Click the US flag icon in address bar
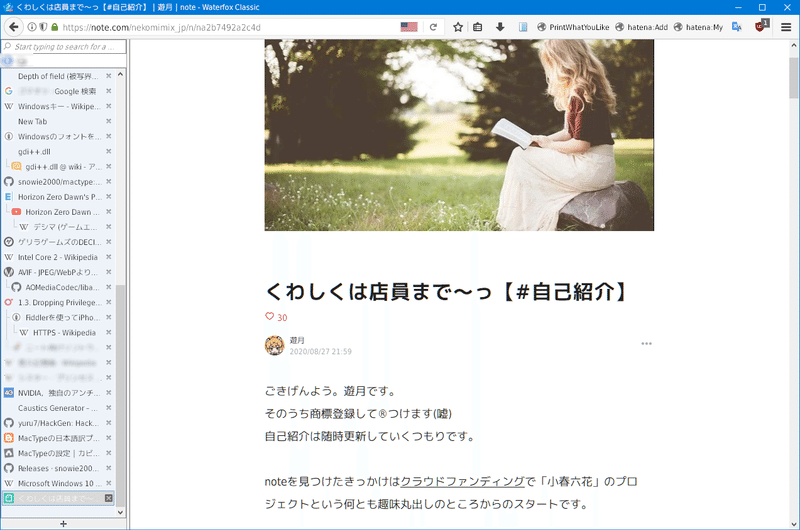Screen dimensions: 800x530 pyautogui.click(x=409, y=27)
